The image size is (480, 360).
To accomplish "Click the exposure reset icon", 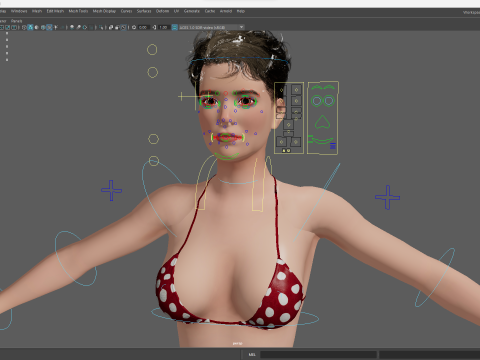I will 134,27.
